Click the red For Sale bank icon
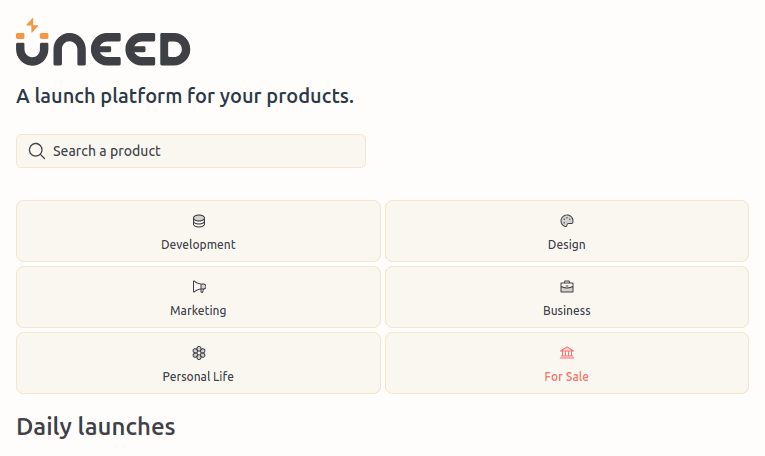Screen dimensions: 765x456 click(567, 353)
